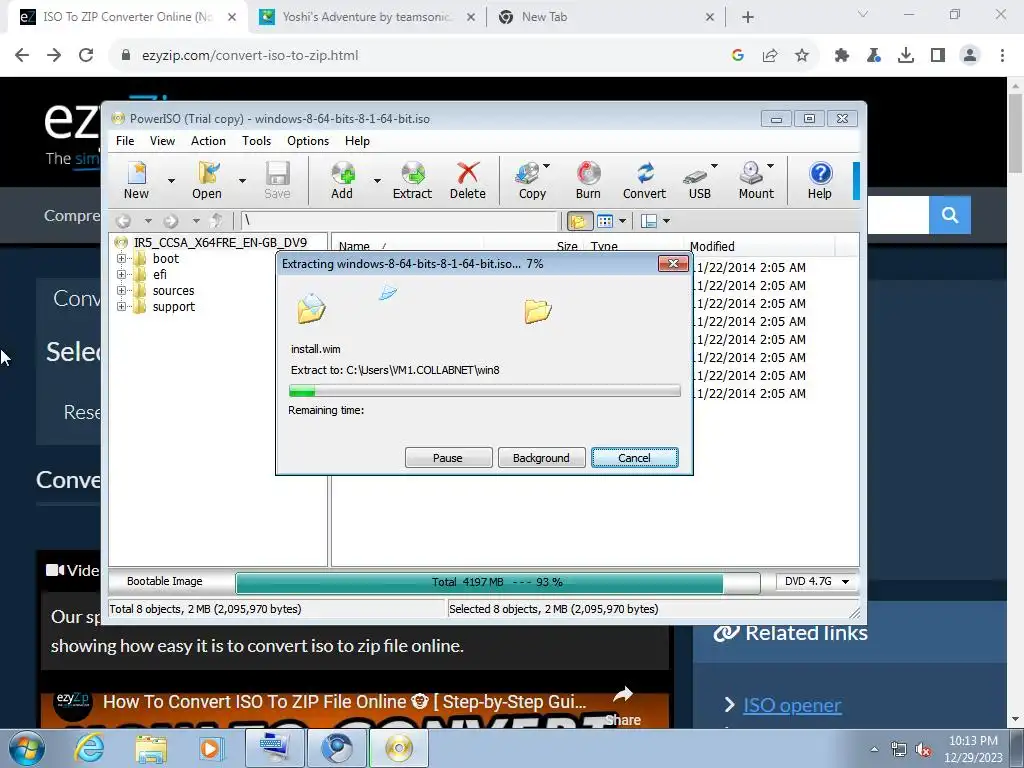Expand the sources folder tree node

[x=121, y=291]
